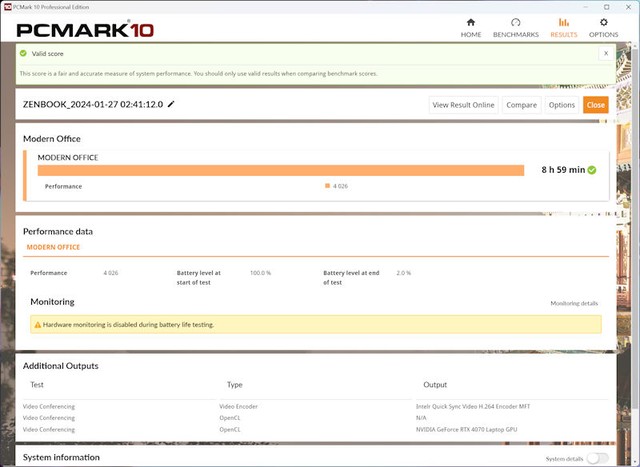Open the Options gear icon
Viewport: 640px width, 467px height.
(x=603, y=22)
